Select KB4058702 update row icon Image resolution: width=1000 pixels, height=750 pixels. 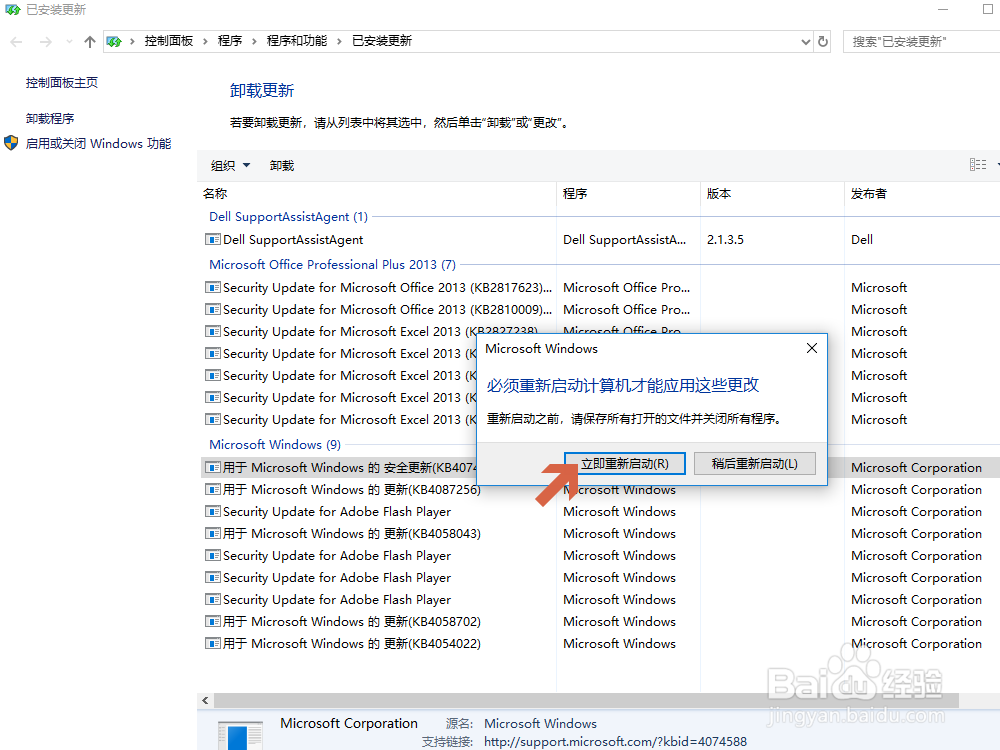[x=212, y=622]
